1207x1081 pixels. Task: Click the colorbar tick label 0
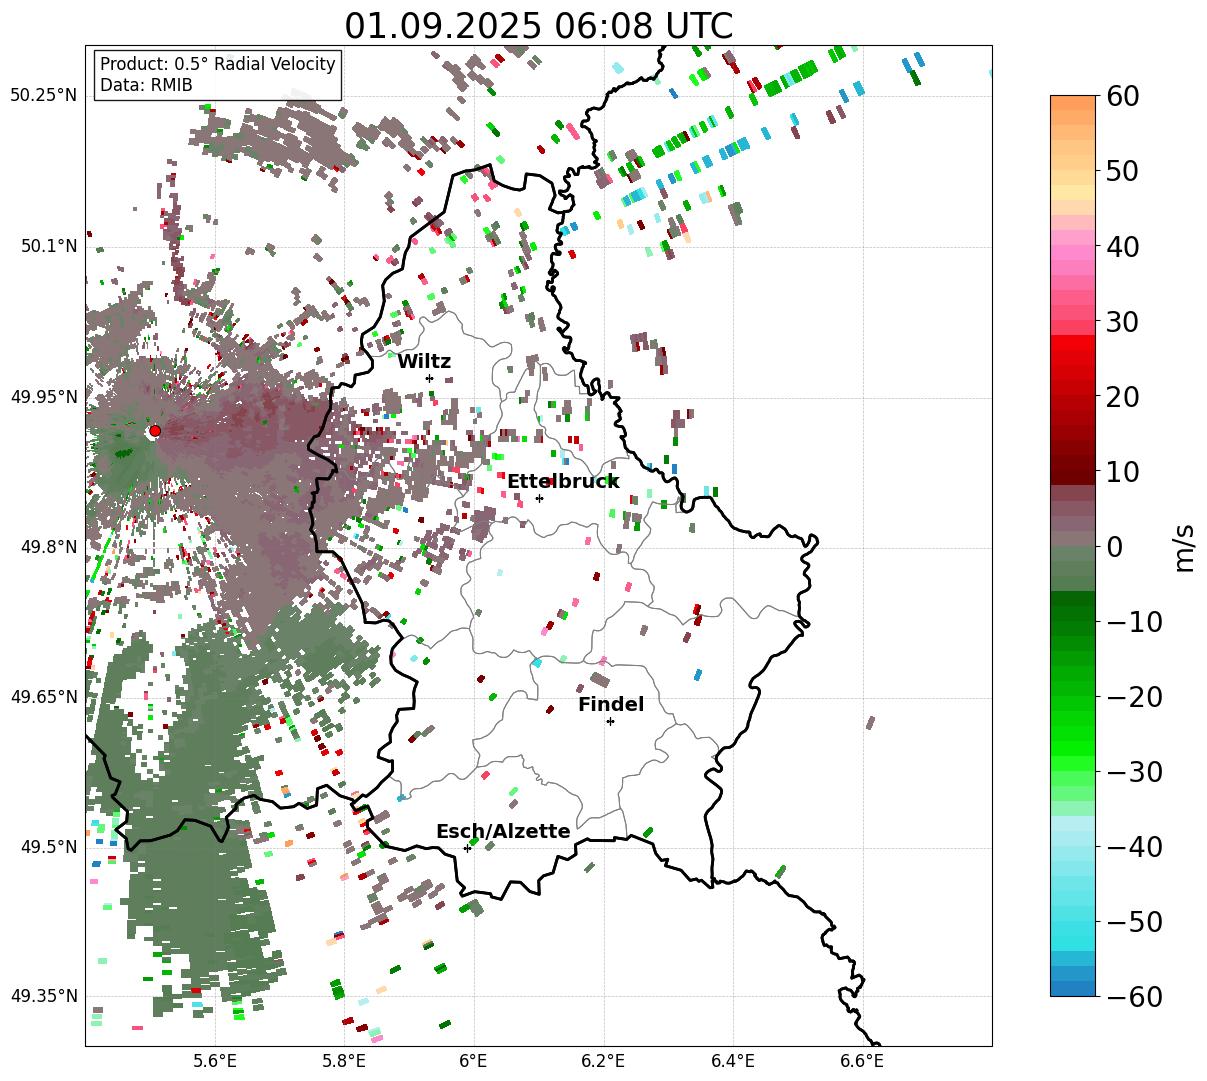1114,546
